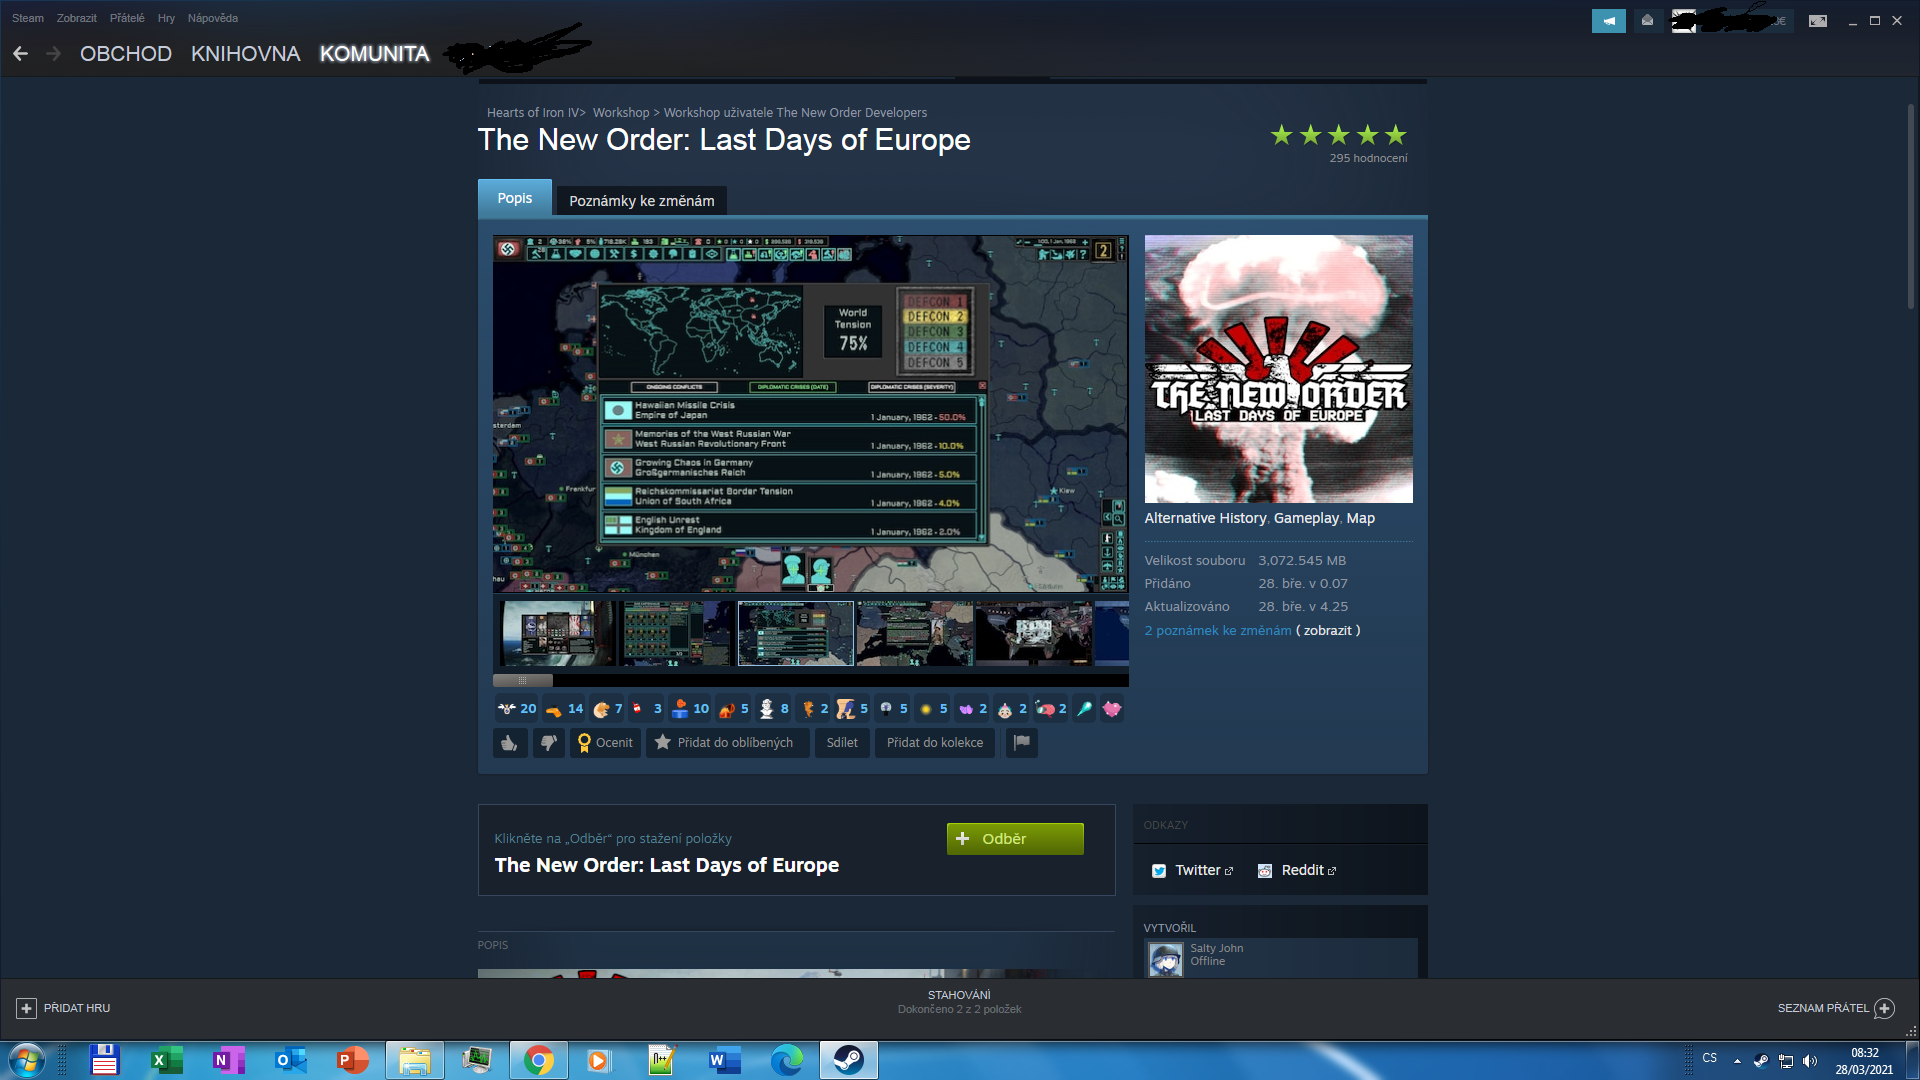This screenshot has width=1920, height=1080.
Task: Switch to Big Picture mode icon
Action: (1818, 21)
